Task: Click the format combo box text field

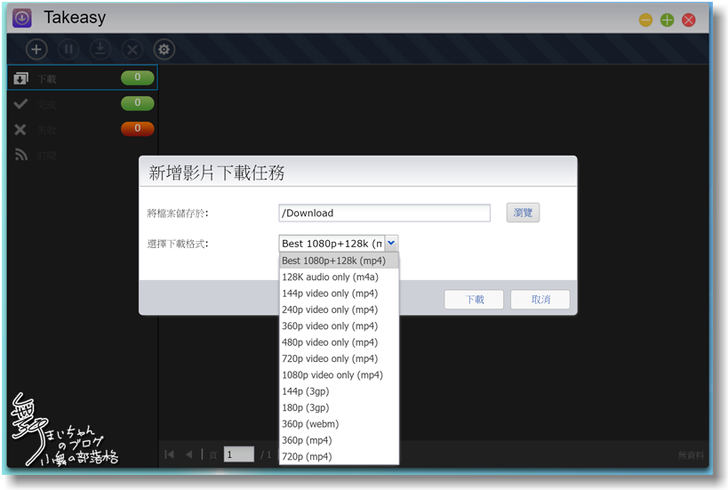Action: click(x=332, y=243)
